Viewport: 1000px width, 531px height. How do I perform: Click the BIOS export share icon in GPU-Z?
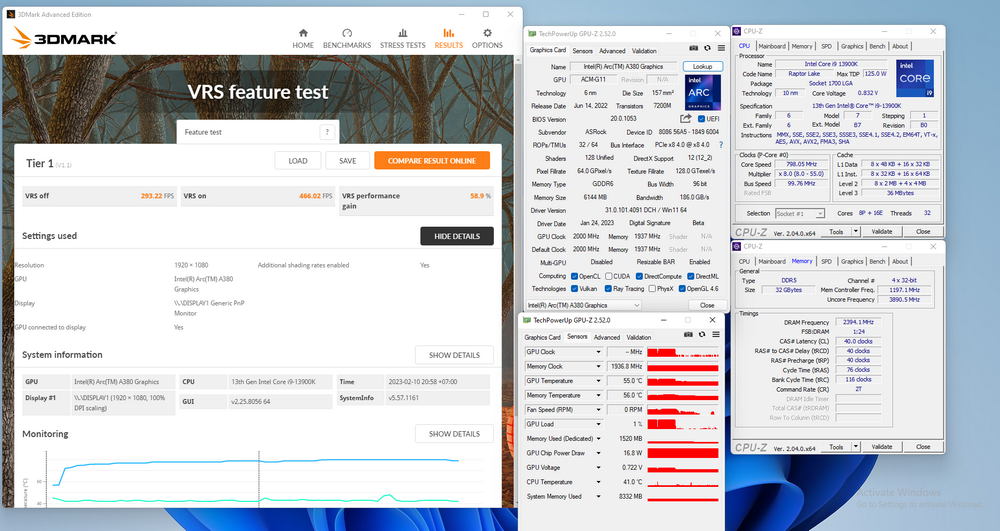685,118
